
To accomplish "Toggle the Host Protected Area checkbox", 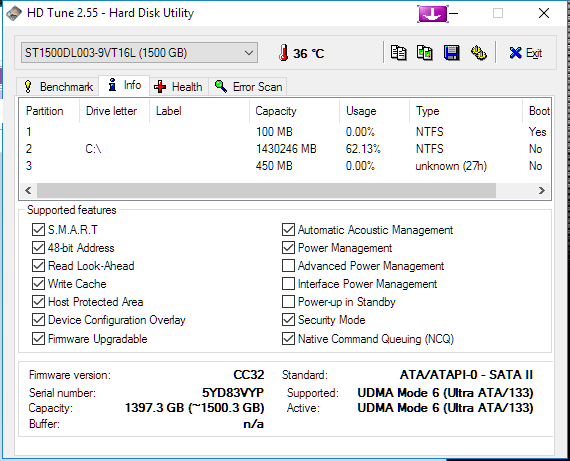I will click(38, 302).
